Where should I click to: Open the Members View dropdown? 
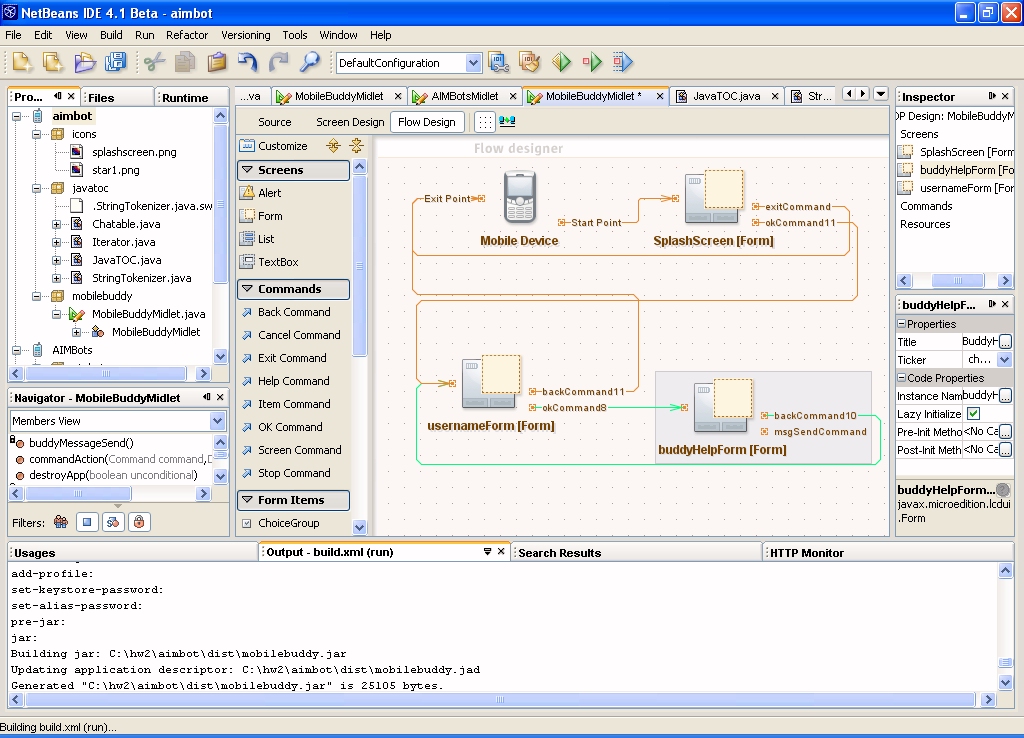(x=218, y=421)
